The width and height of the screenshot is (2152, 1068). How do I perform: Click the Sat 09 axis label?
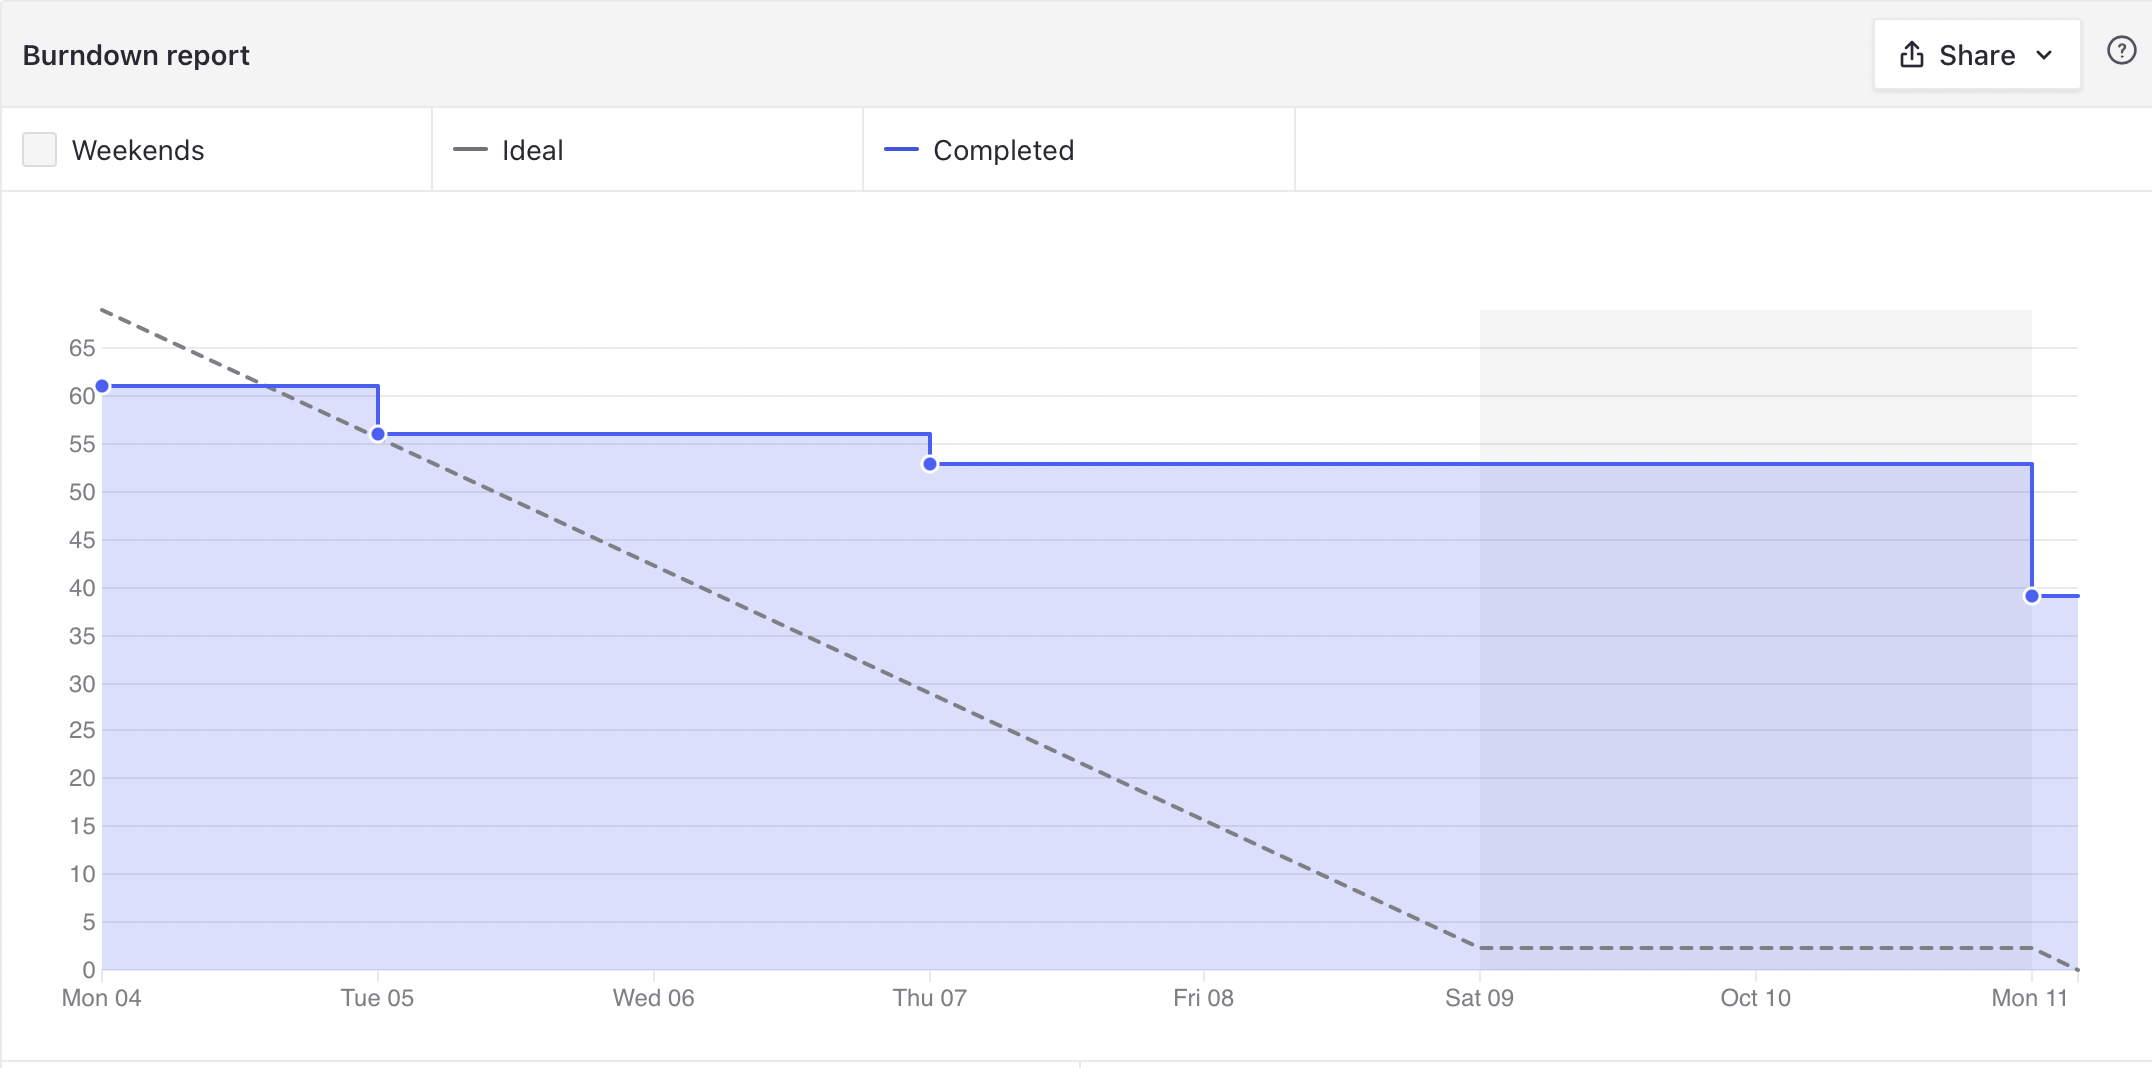[x=1479, y=998]
